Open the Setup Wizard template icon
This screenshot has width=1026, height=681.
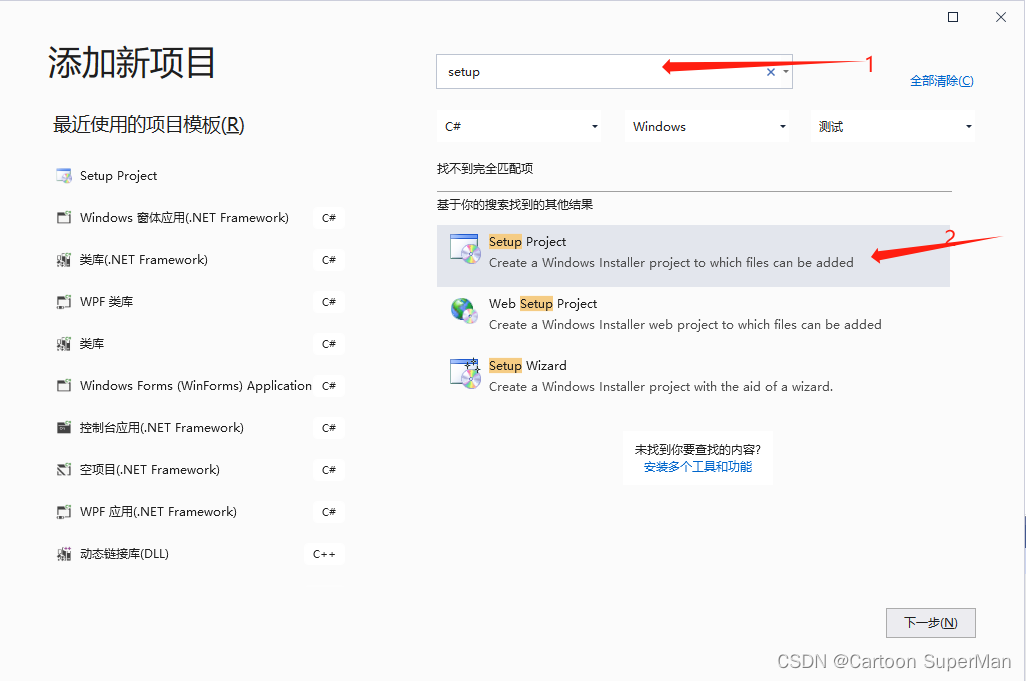pos(464,373)
